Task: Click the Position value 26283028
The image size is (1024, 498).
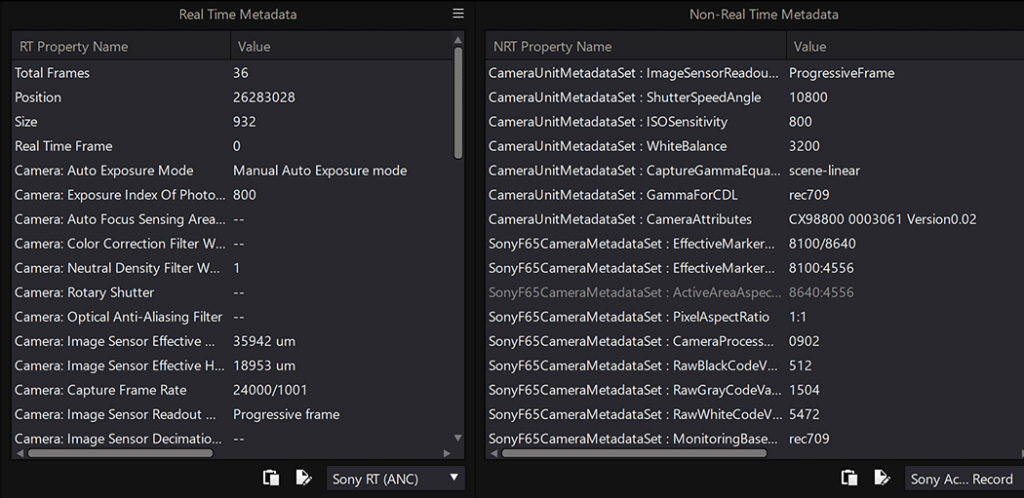Action: 264,97
